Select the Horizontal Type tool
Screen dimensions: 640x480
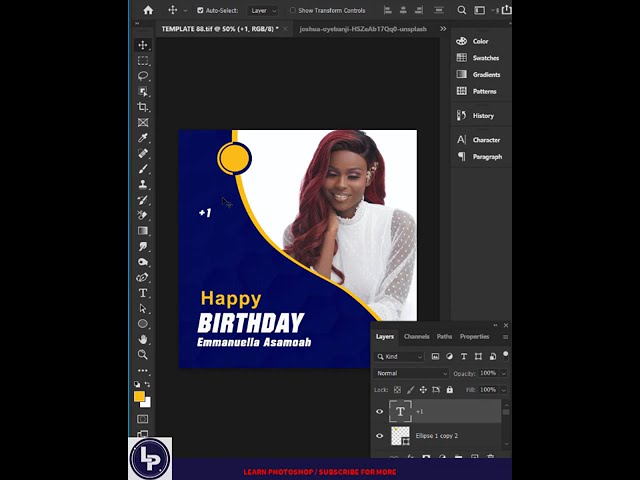click(x=143, y=293)
